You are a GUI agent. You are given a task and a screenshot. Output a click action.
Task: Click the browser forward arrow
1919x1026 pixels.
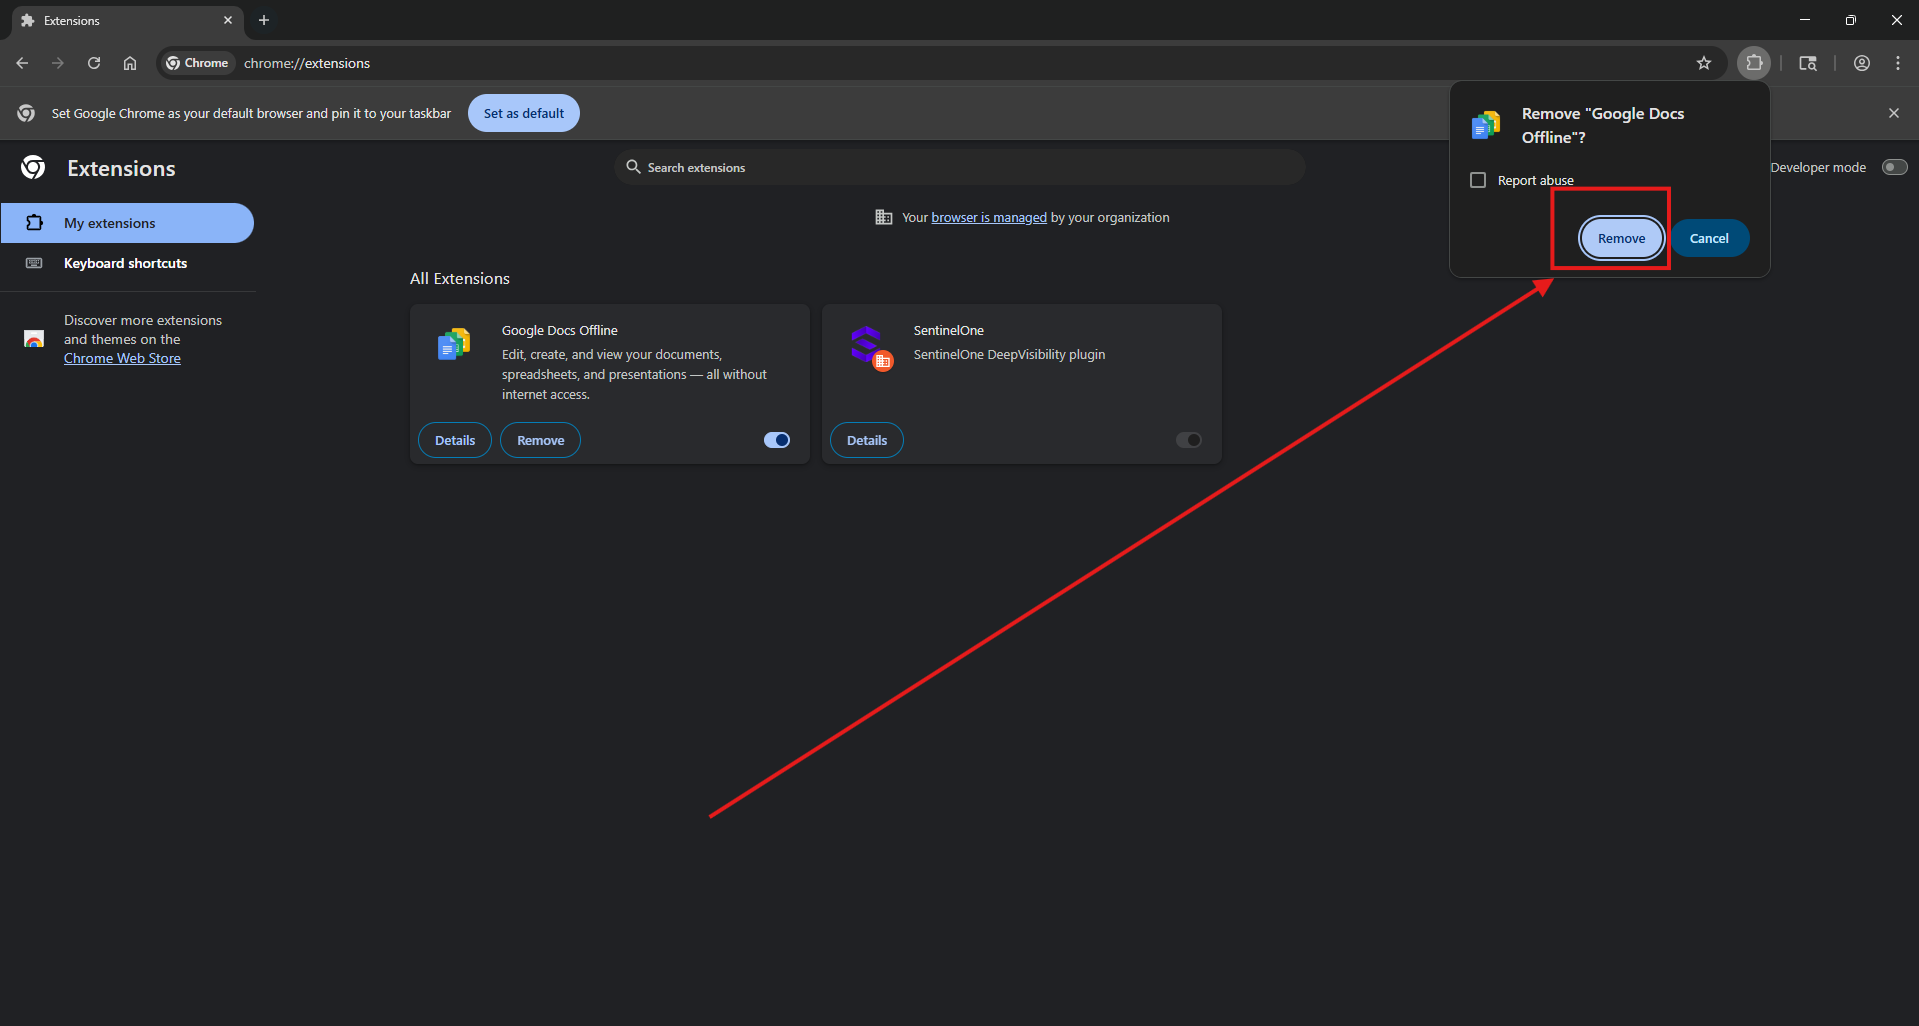click(58, 63)
